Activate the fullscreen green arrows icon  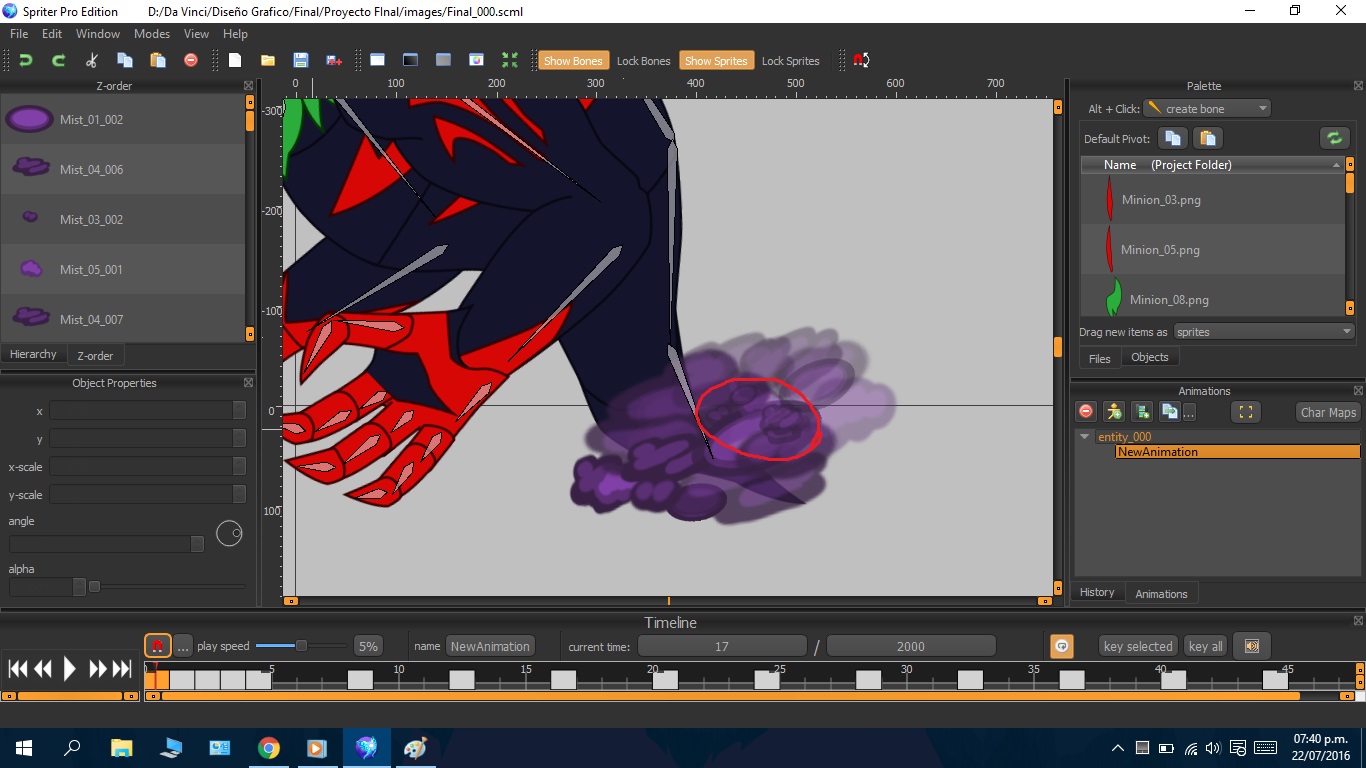pyautogui.click(x=510, y=60)
